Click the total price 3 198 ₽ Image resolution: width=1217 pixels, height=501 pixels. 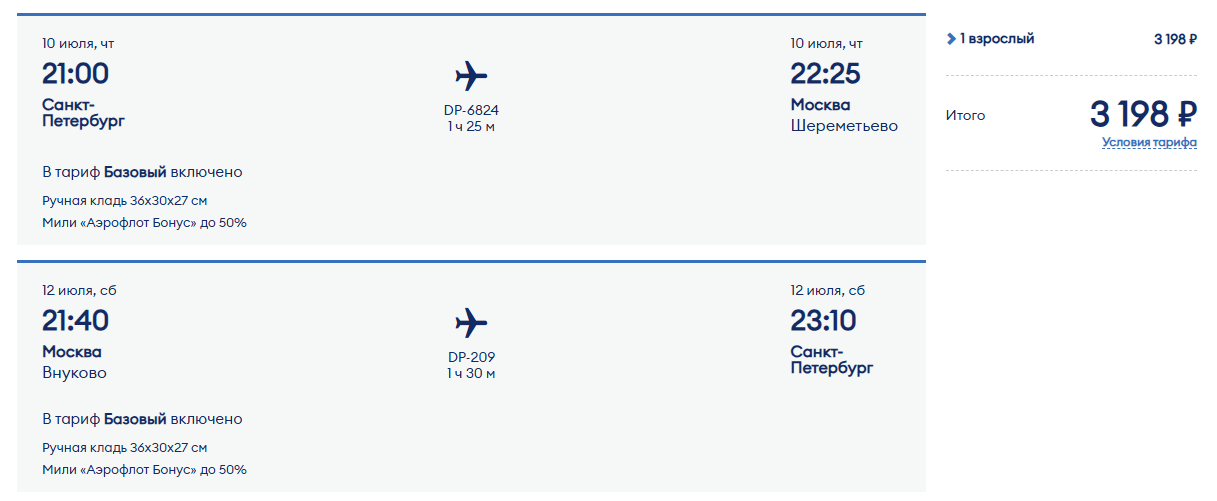[x=1143, y=114]
